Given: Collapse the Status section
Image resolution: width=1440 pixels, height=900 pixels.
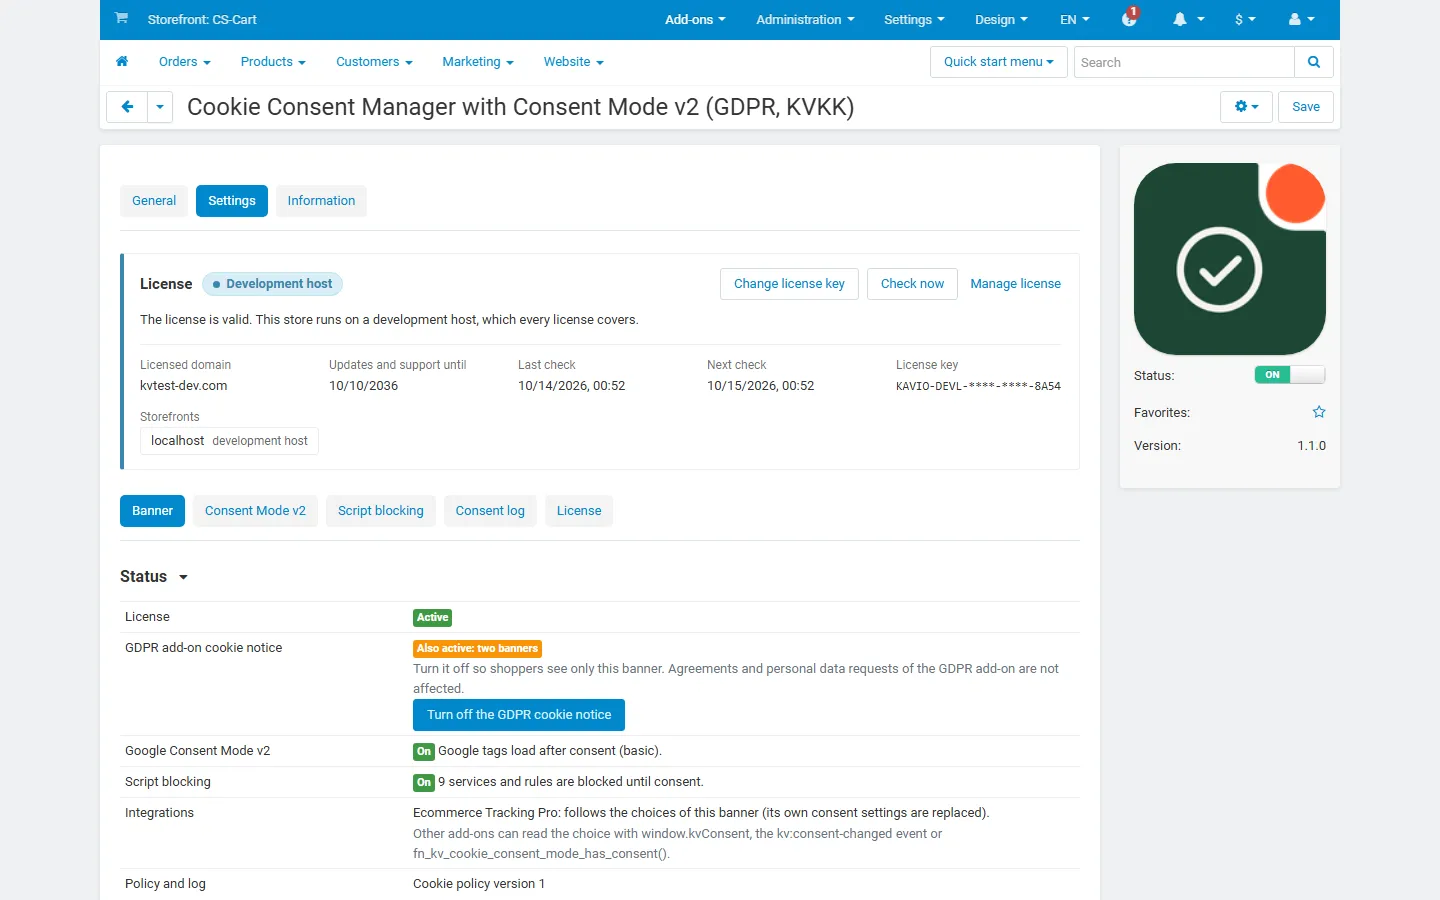Looking at the screenshot, I should (154, 577).
